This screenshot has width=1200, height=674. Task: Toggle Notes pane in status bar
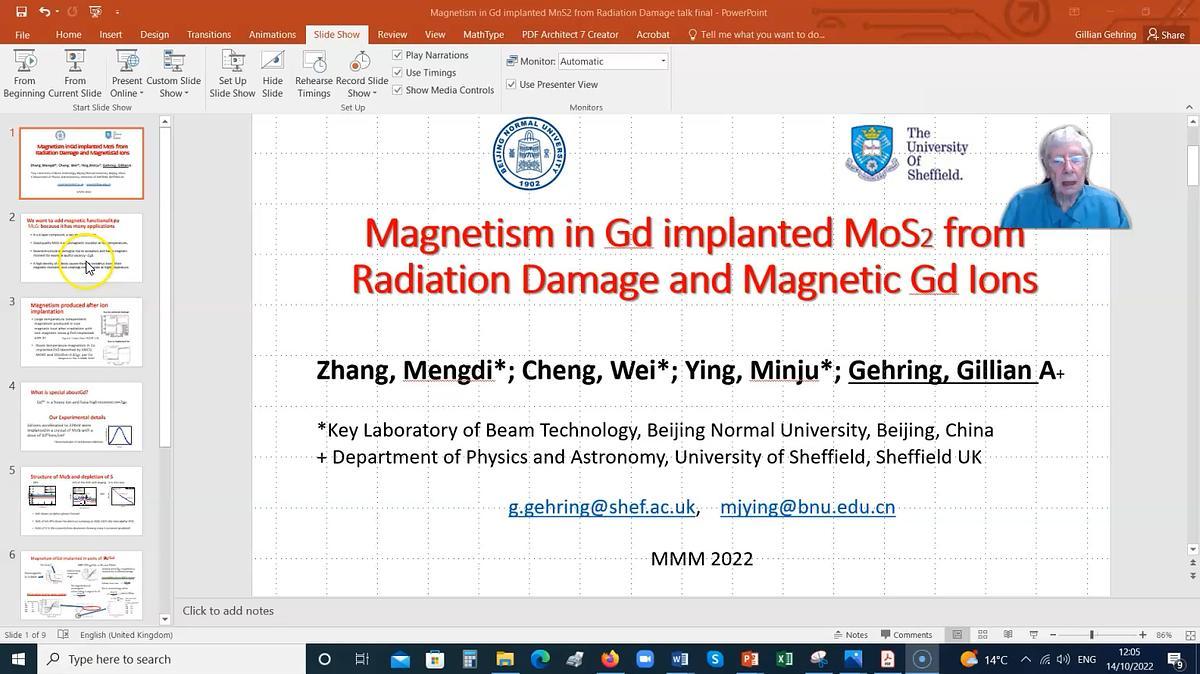tap(851, 635)
